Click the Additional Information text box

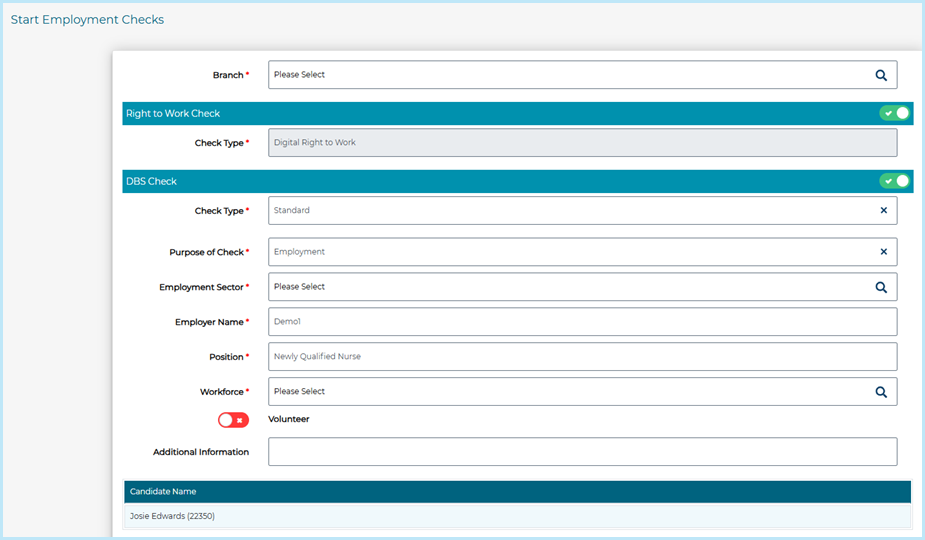click(x=582, y=451)
